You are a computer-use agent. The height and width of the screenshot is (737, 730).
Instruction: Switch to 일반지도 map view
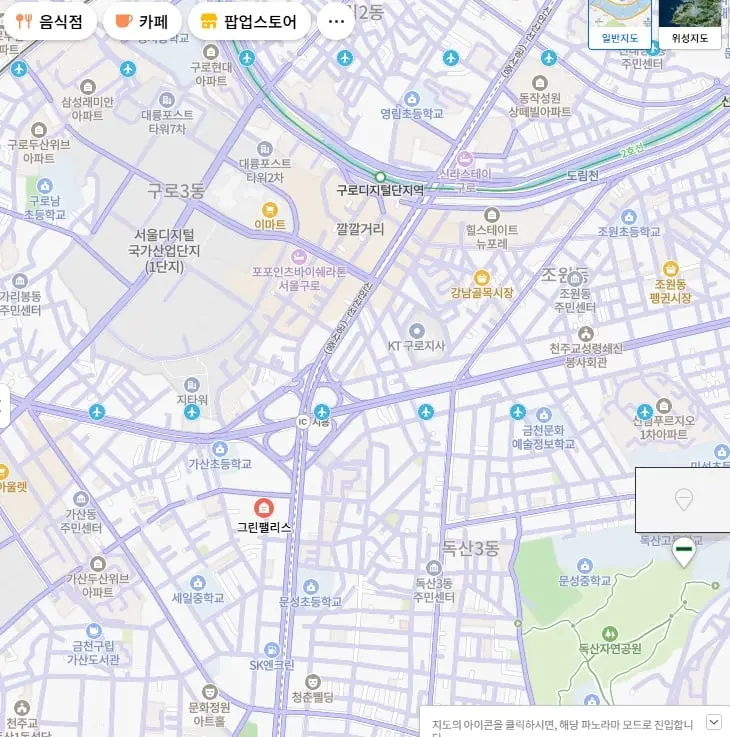coord(620,24)
